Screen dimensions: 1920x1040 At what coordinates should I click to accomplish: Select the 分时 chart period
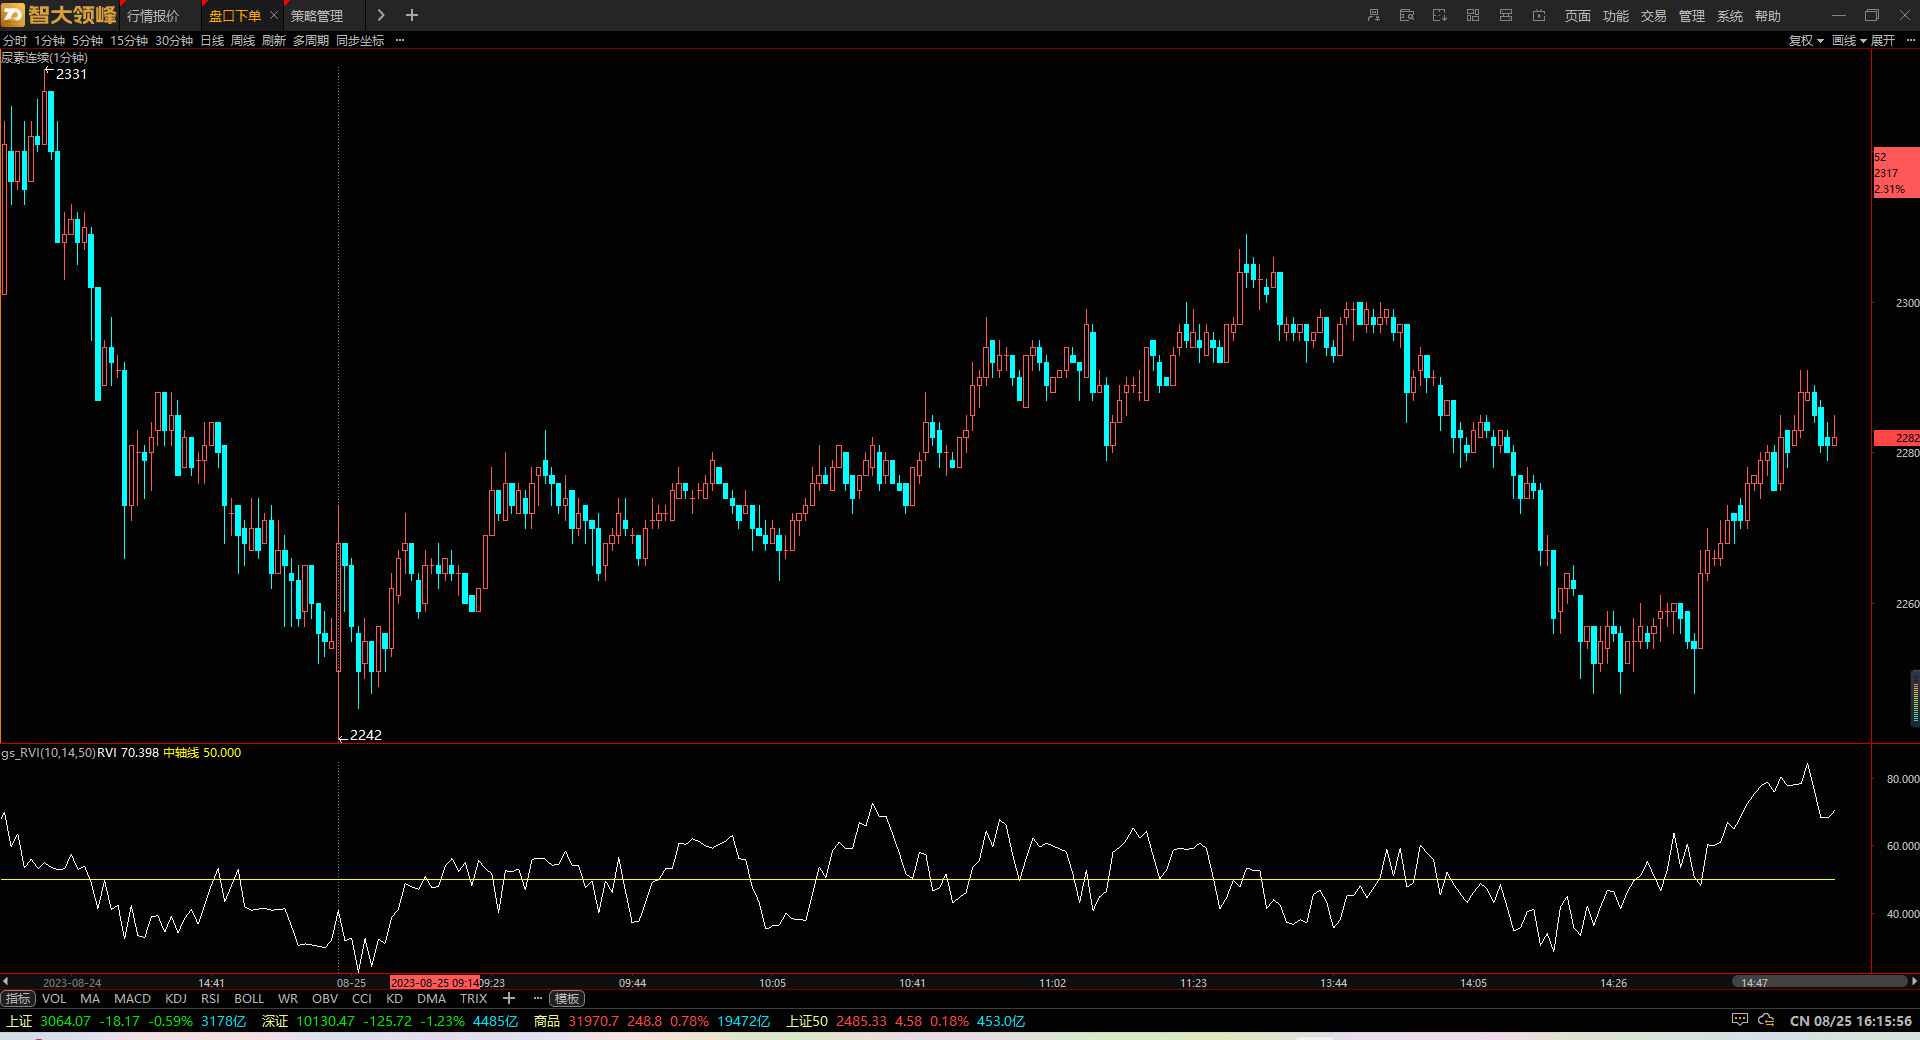(15, 40)
